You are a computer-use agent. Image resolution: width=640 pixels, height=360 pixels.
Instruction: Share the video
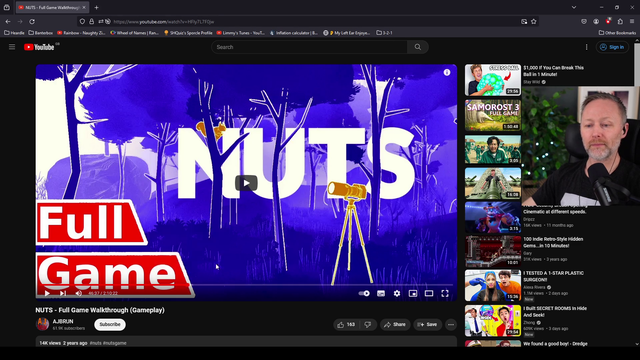click(395, 324)
